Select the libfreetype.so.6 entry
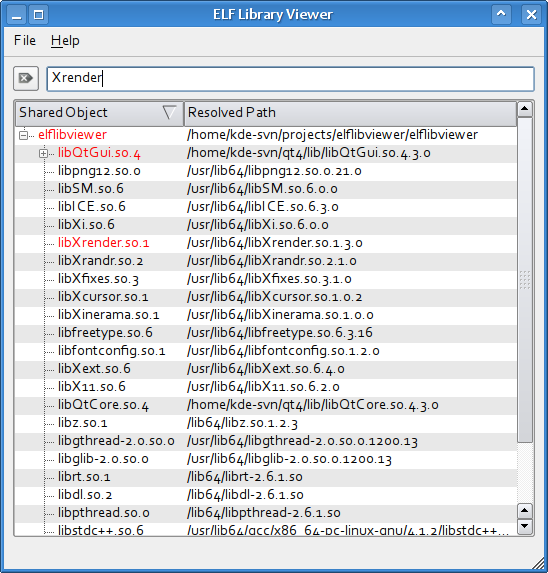This screenshot has width=548, height=573. coord(105,333)
